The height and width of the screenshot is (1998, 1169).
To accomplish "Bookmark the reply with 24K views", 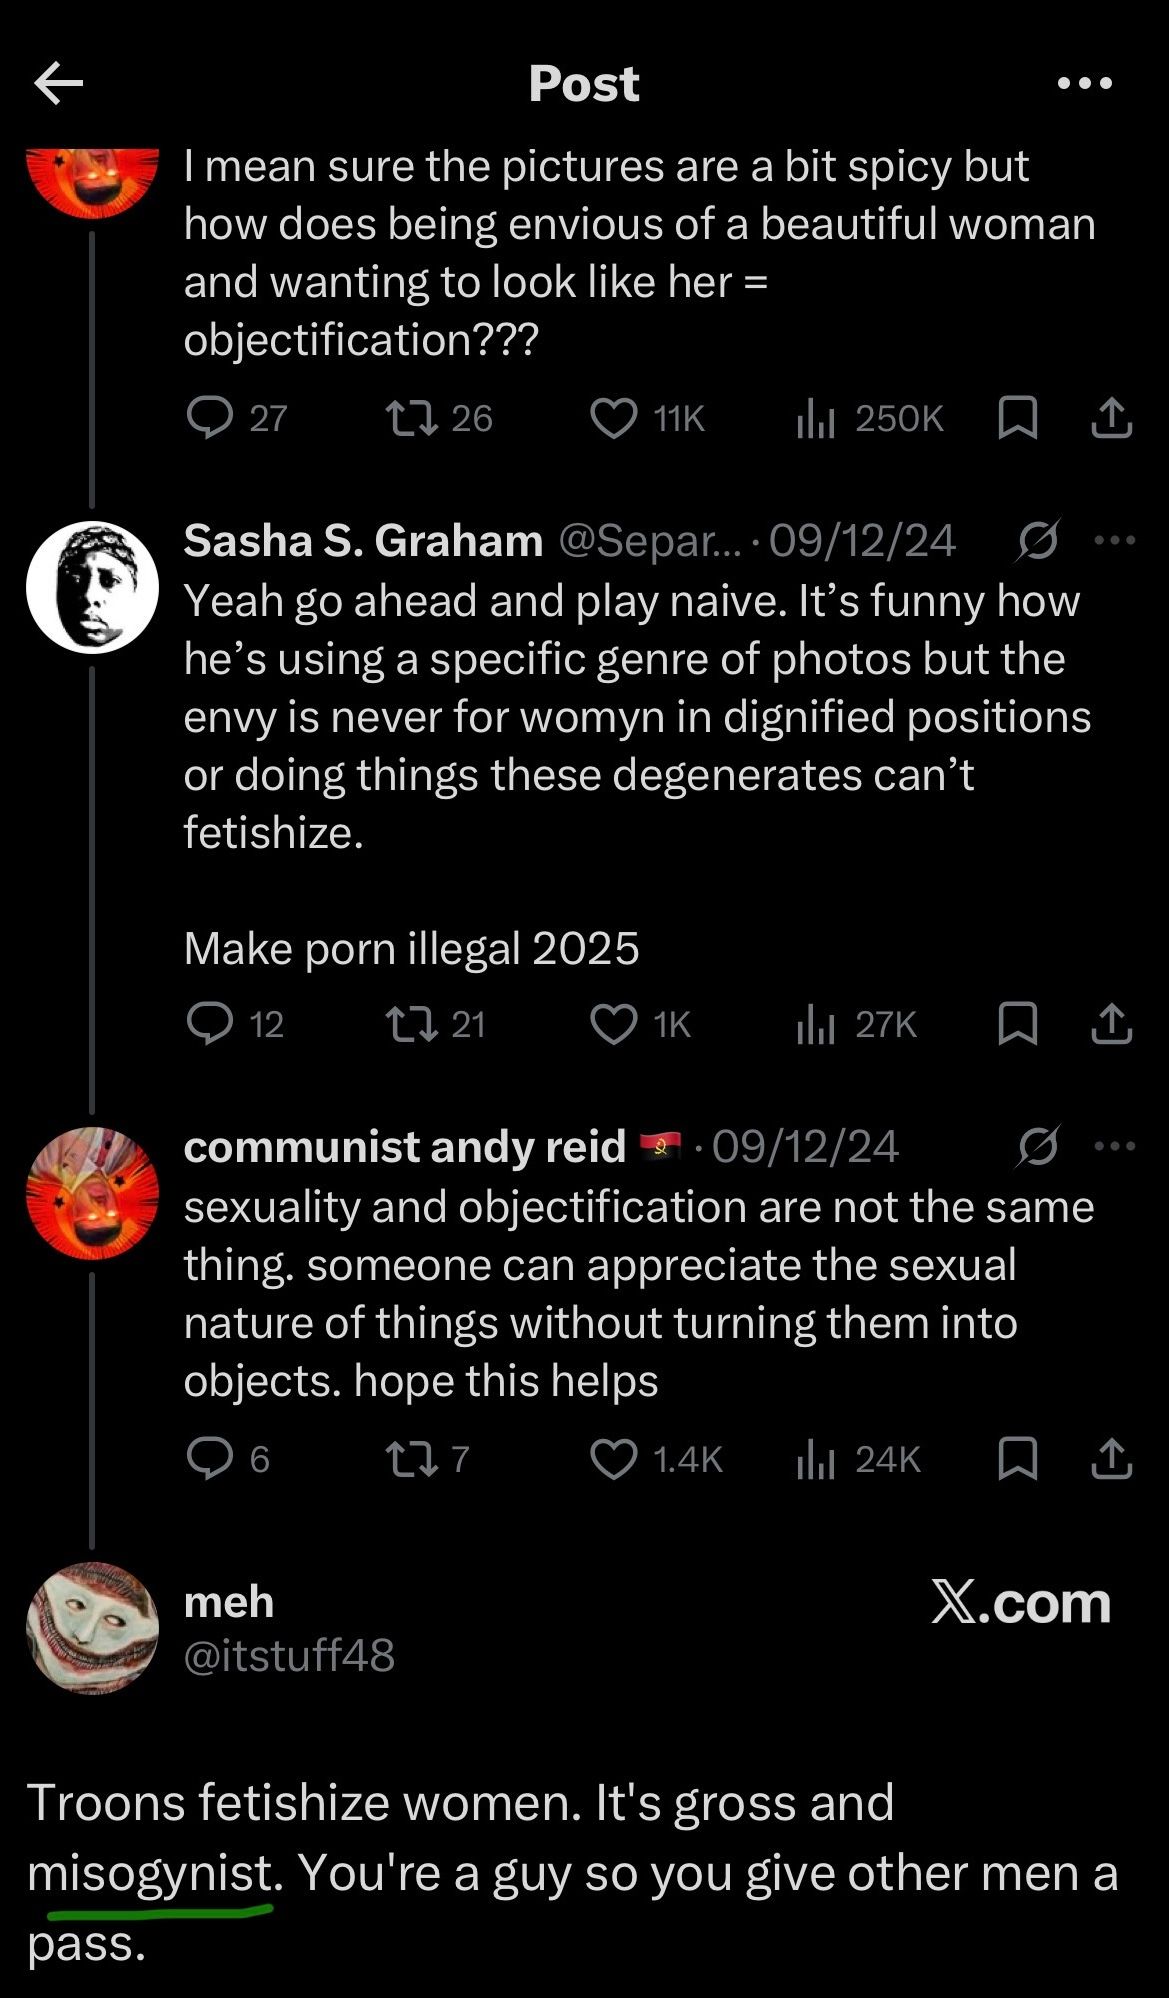I will pos(1017,1460).
